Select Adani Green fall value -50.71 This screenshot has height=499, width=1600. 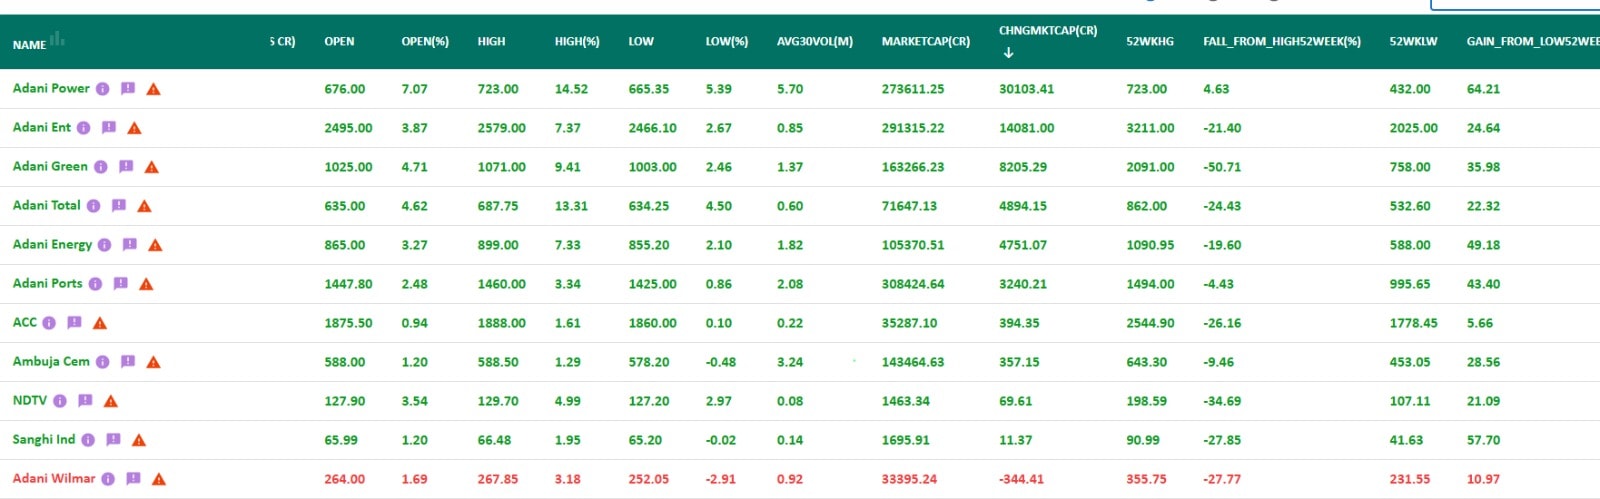click(1222, 167)
